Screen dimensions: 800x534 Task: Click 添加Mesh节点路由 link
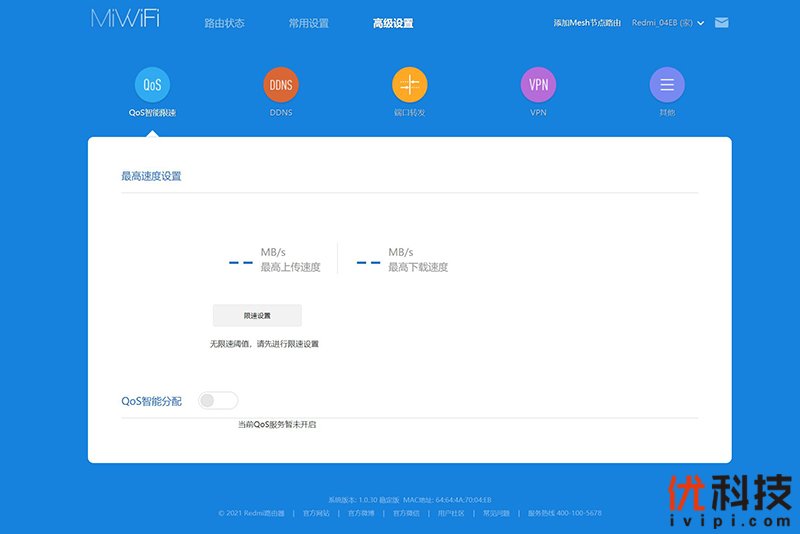click(587, 23)
